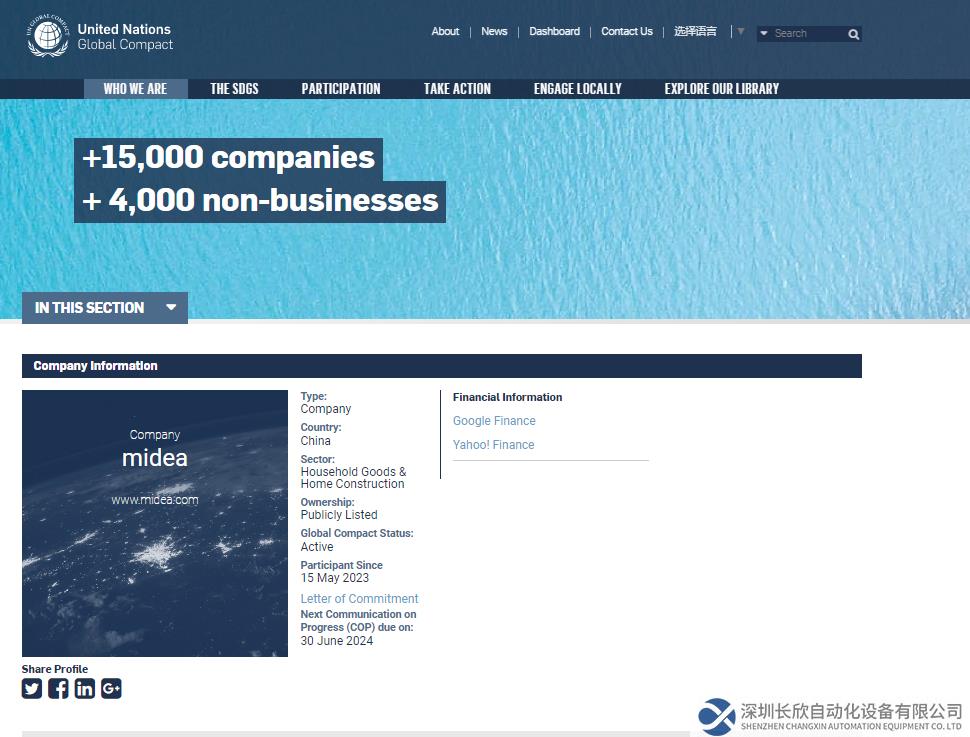View the Letter of Commitment
Image resolution: width=970 pixels, height=737 pixels.
pyautogui.click(x=359, y=599)
